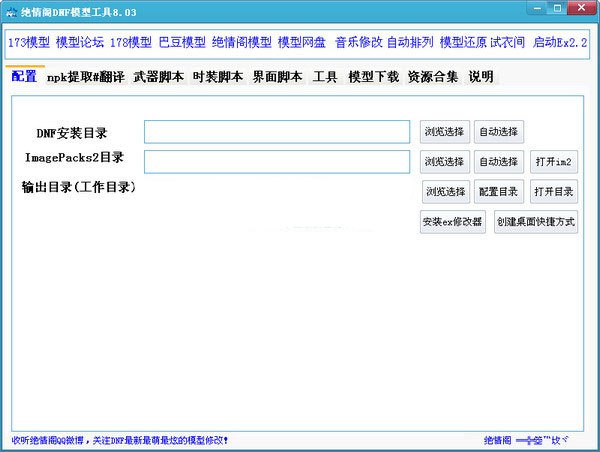Switch to the 界面脚本 tab
600x452 pixels.
[x=277, y=77]
